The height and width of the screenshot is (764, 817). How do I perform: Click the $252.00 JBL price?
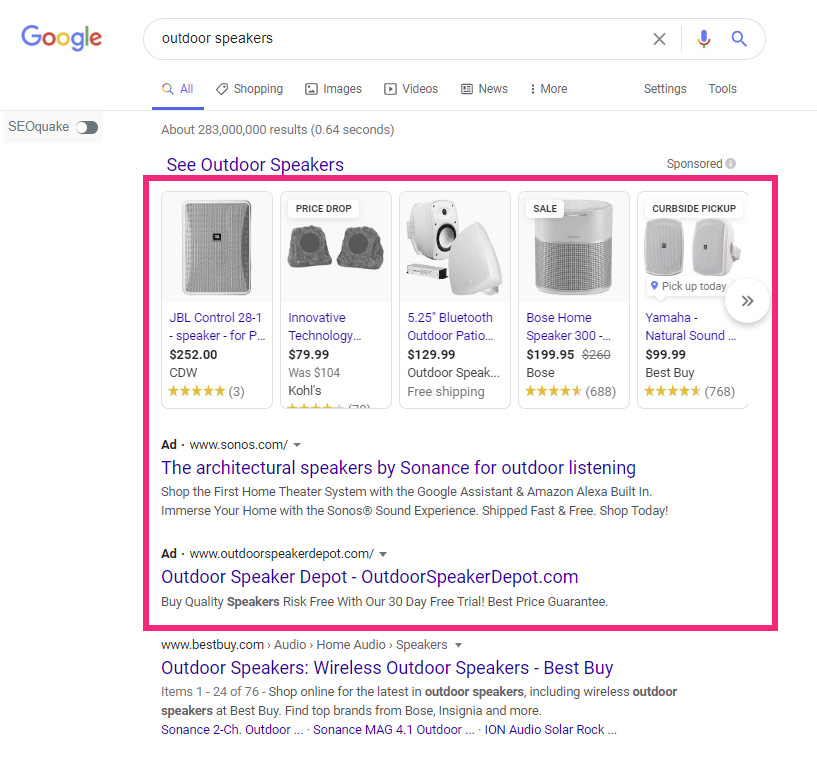193,355
